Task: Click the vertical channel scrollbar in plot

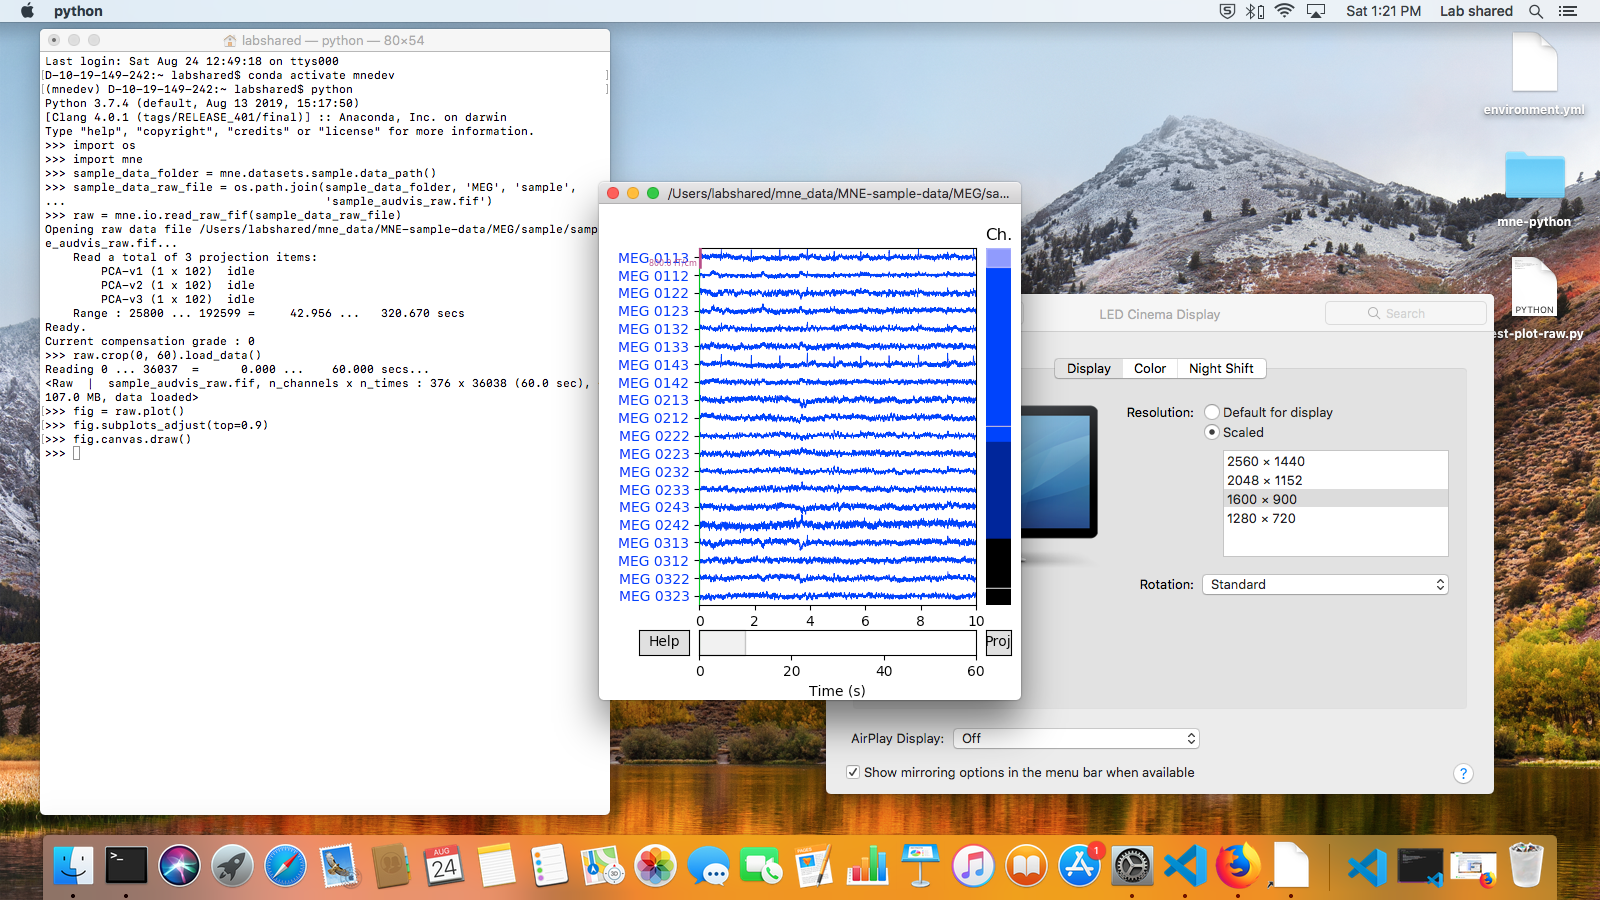Action: point(998,427)
